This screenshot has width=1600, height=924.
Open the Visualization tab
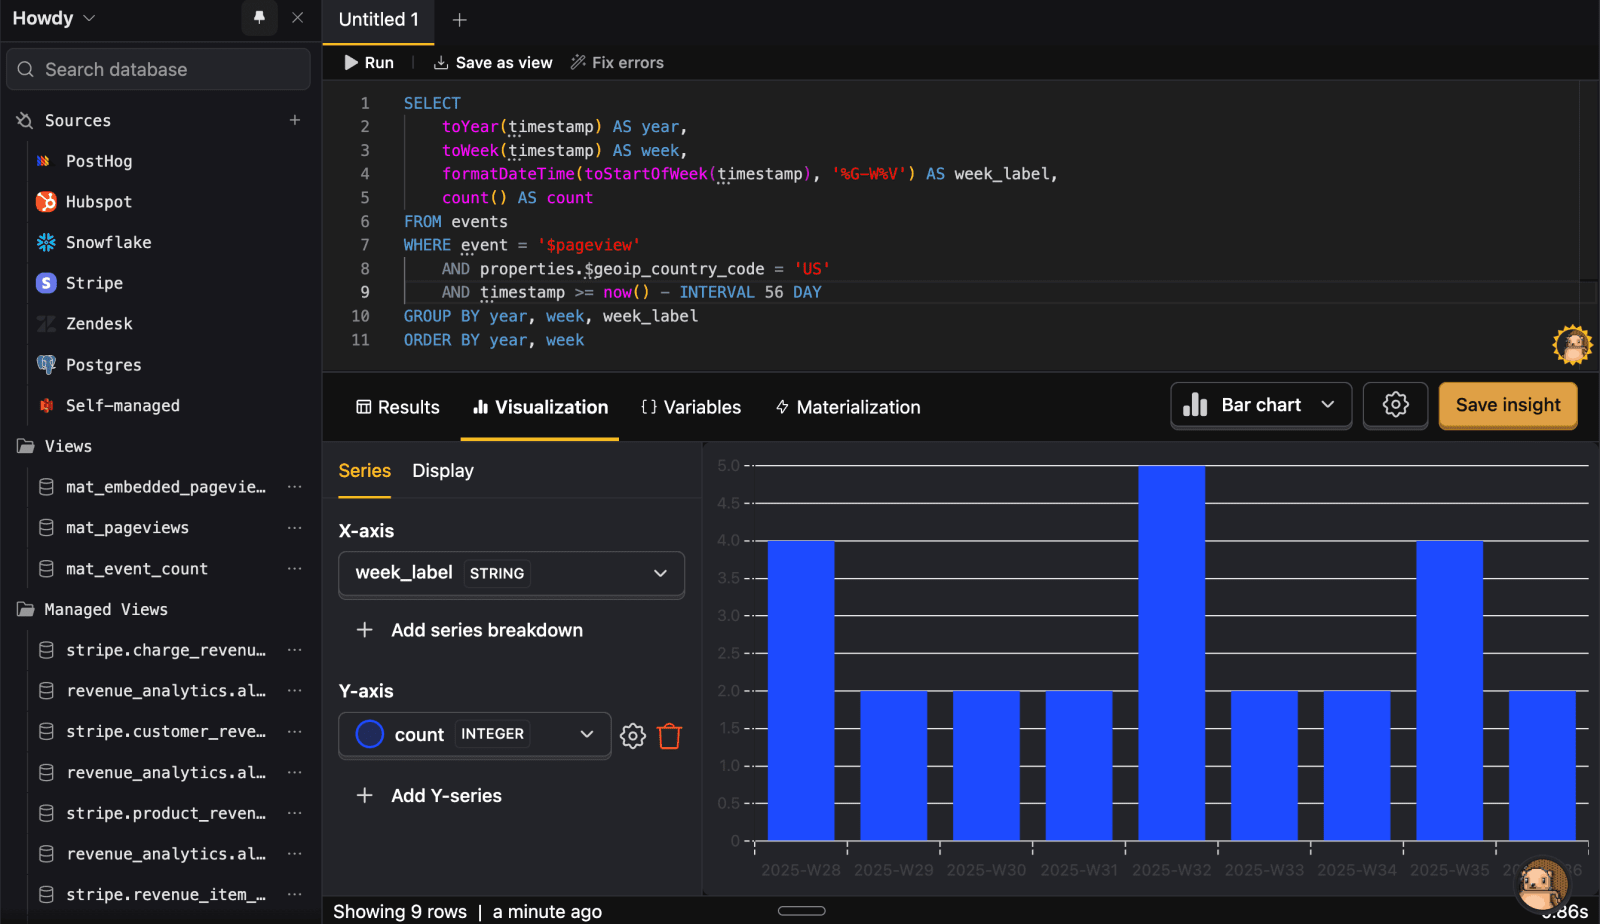point(540,407)
